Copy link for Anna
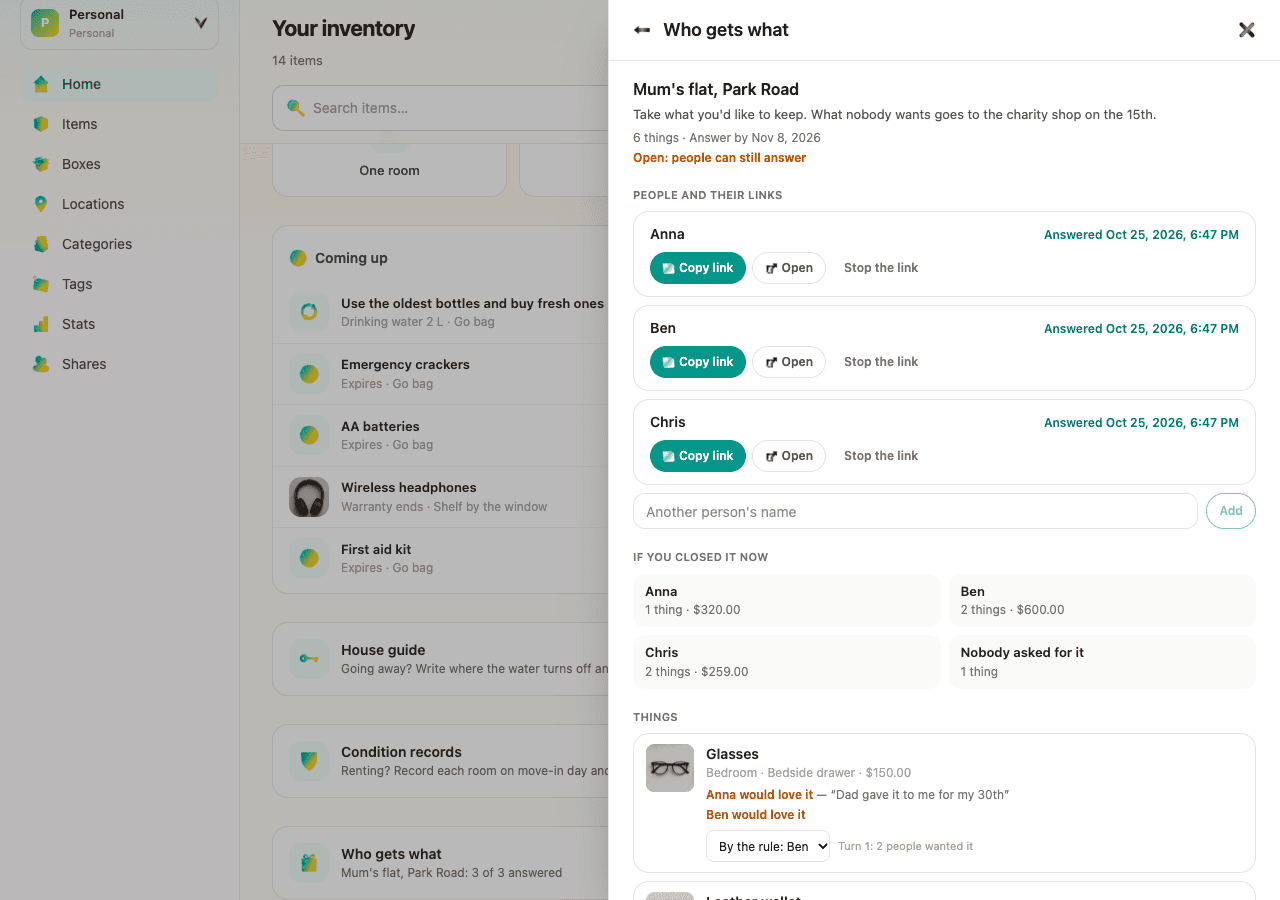This screenshot has width=1280, height=900. tap(698, 268)
